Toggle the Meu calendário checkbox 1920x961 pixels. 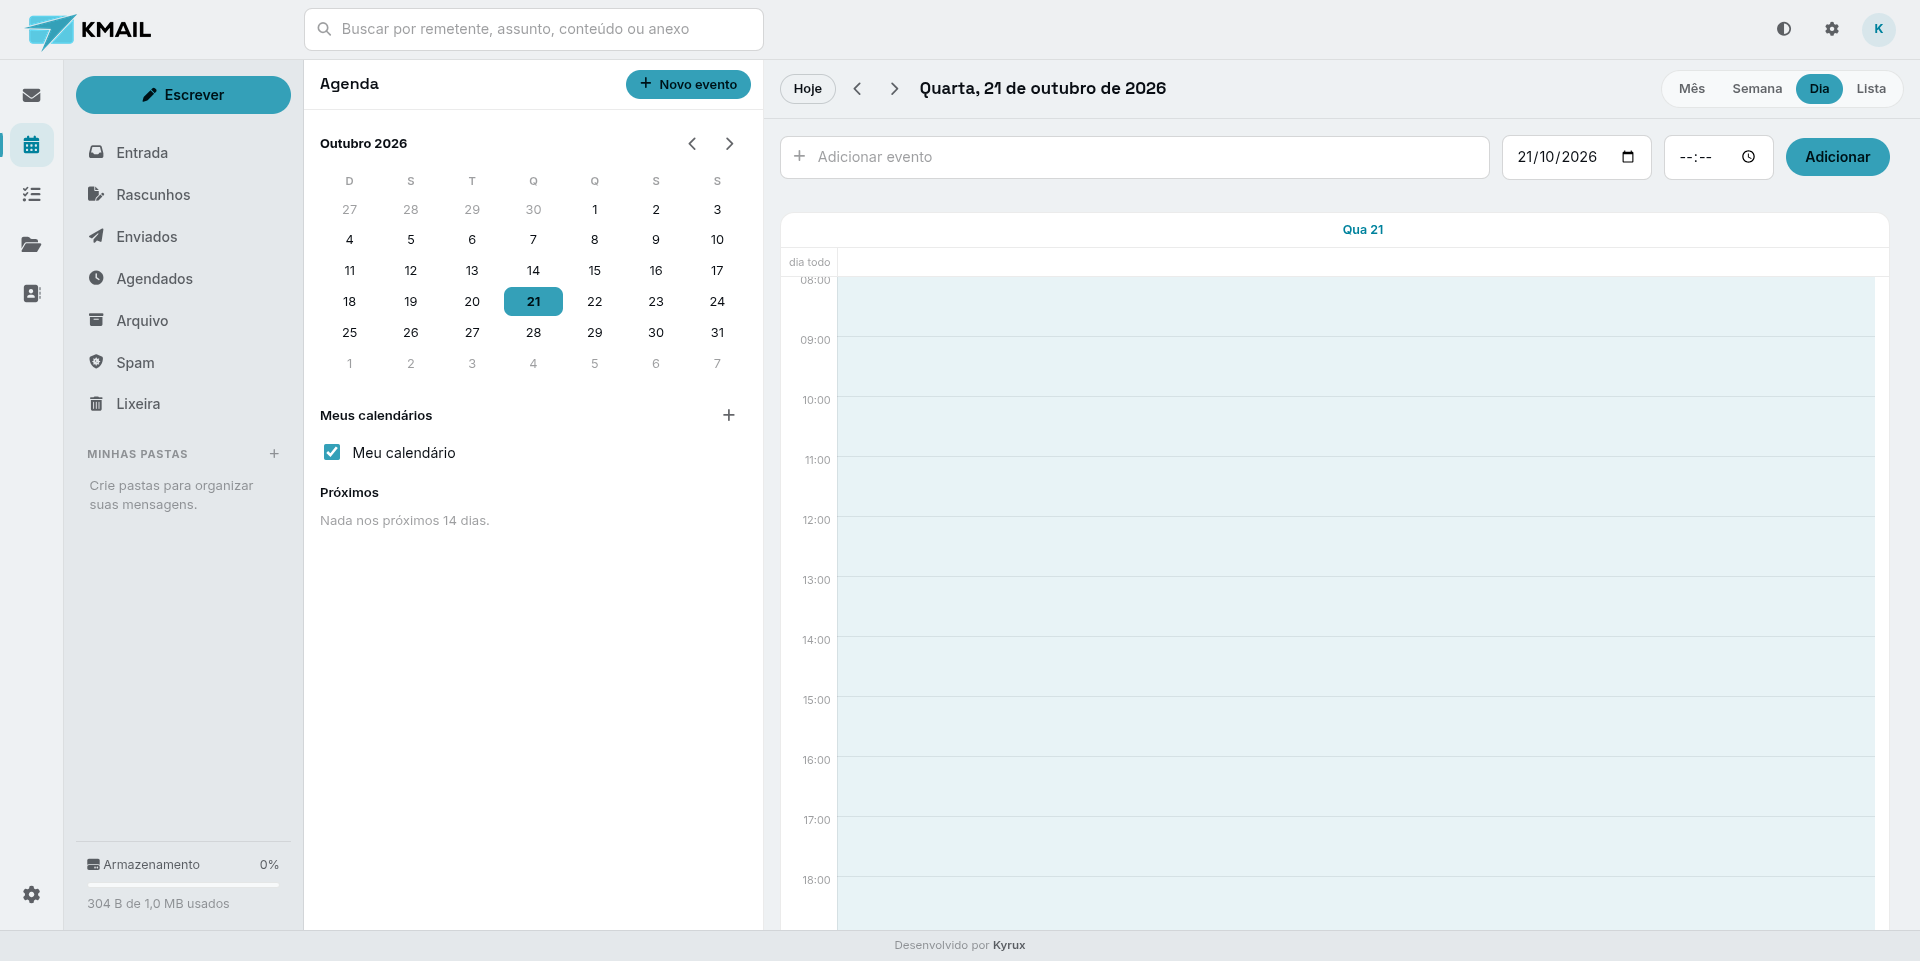coord(332,452)
